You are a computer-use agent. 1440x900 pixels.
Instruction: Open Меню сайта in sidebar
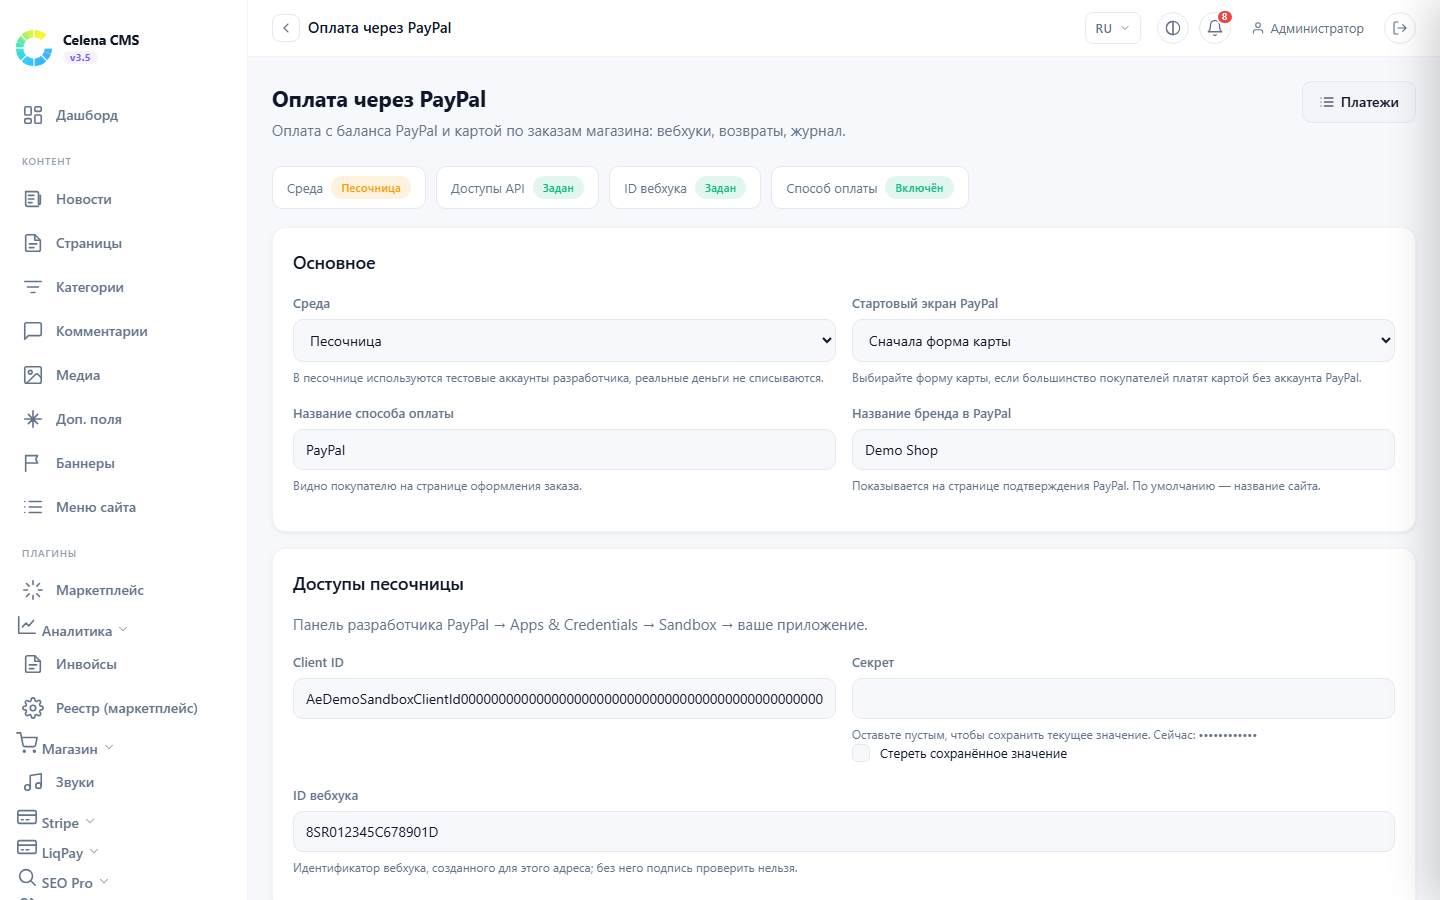[123, 507]
